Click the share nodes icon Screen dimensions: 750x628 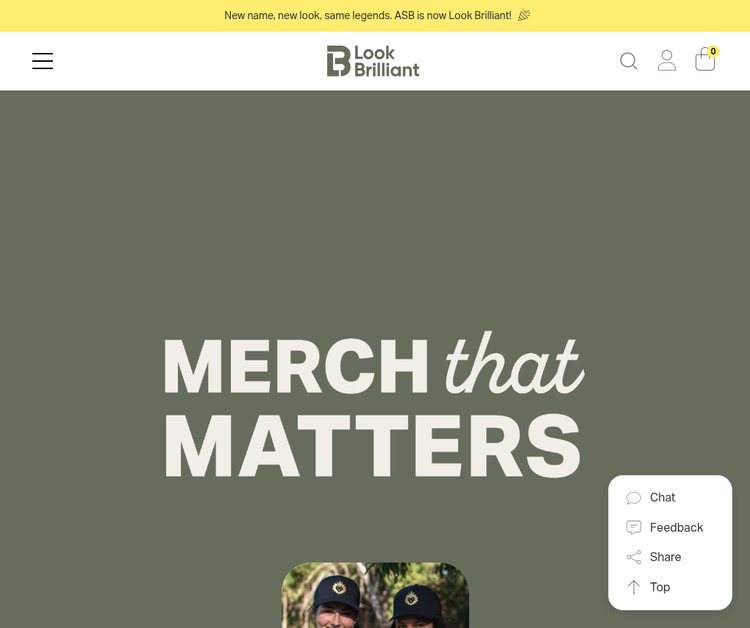coord(634,557)
